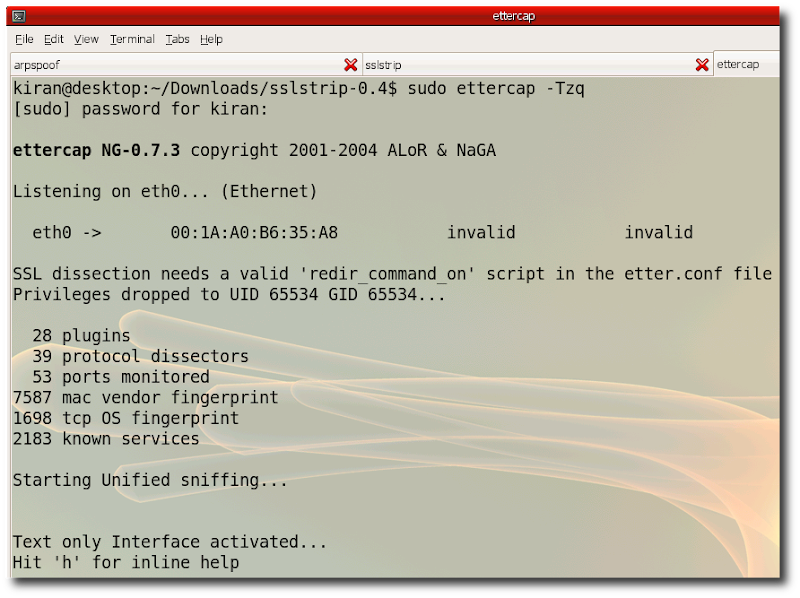Image resolution: width=800 pixels, height=598 pixels.
Task: Open the Terminal menu
Action: tap(132, 39)
